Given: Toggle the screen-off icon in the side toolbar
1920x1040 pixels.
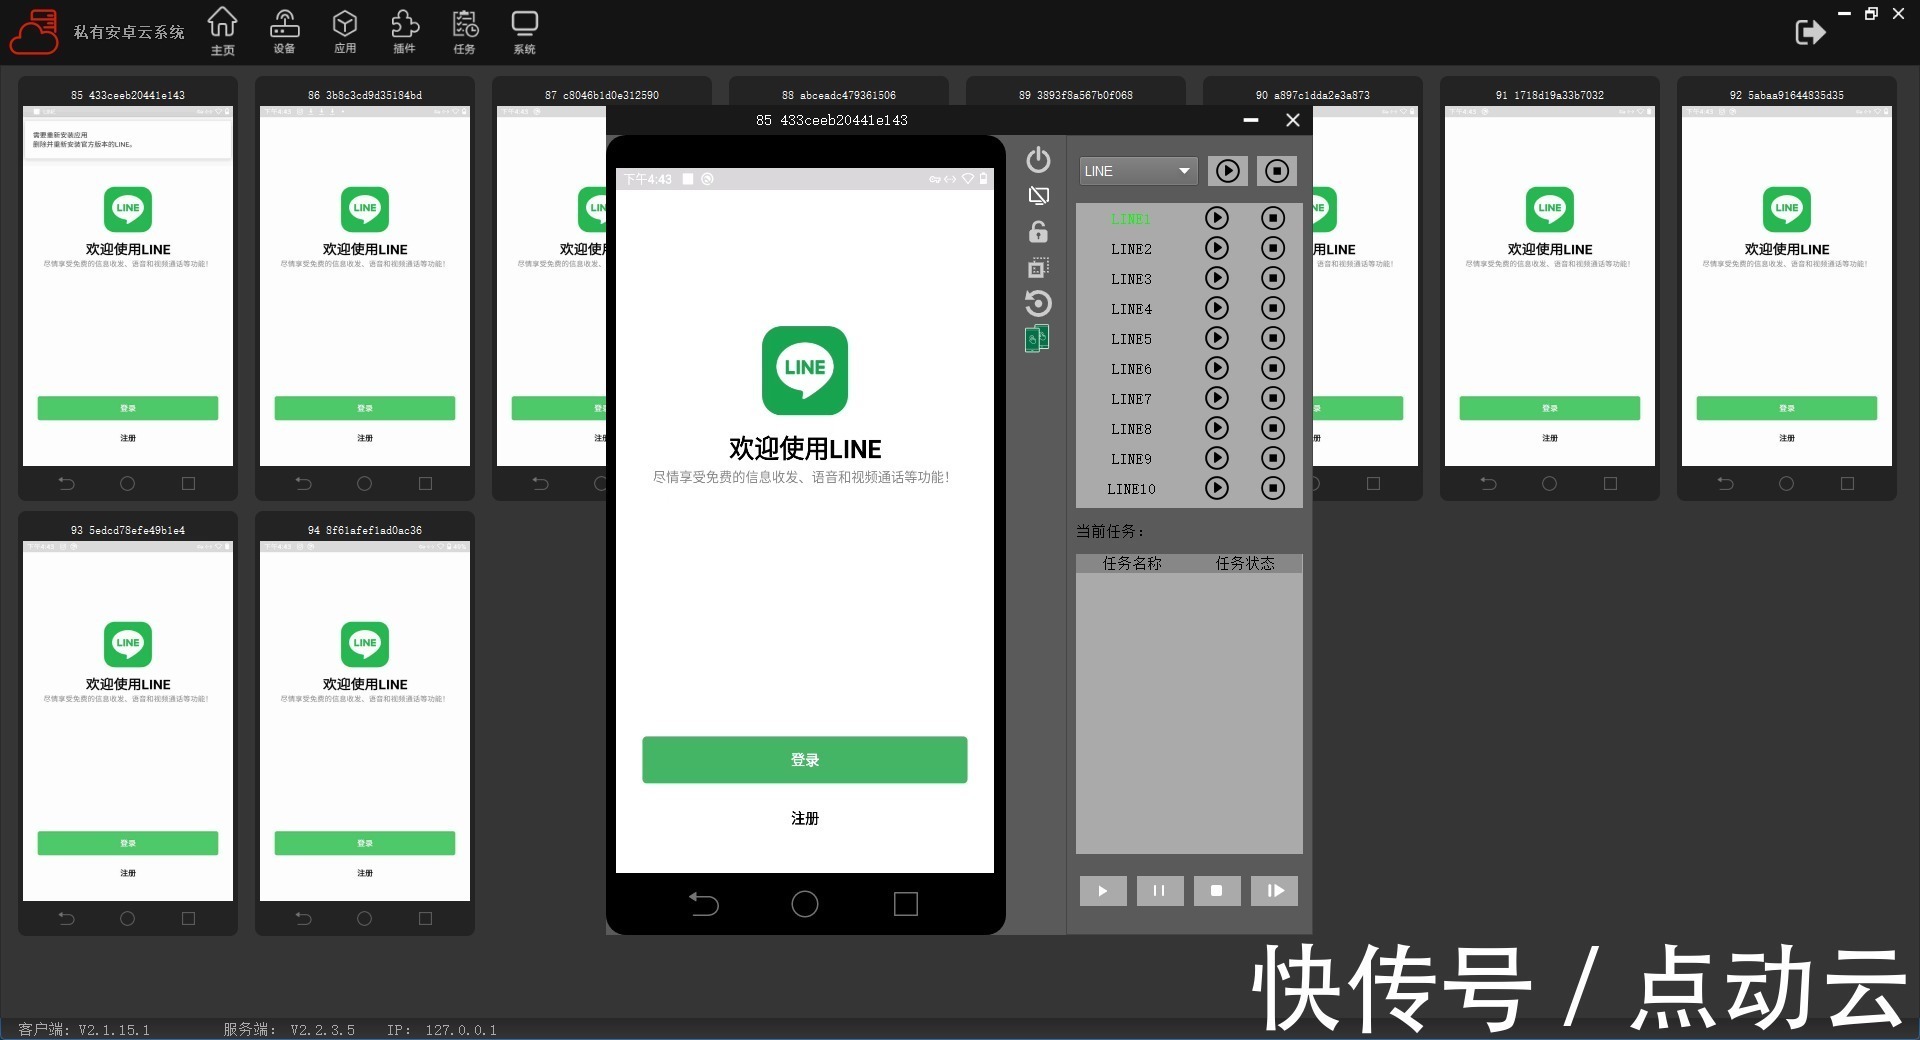Looking at the screenshot, I should click(1038, 196).
